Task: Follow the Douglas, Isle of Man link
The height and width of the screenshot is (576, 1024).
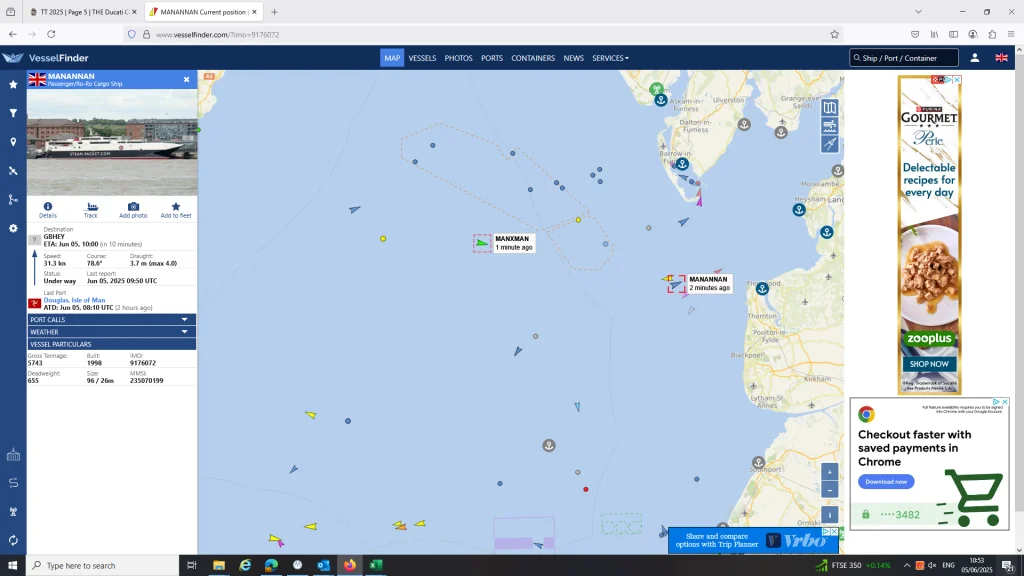Action: [x=74, y=300]
